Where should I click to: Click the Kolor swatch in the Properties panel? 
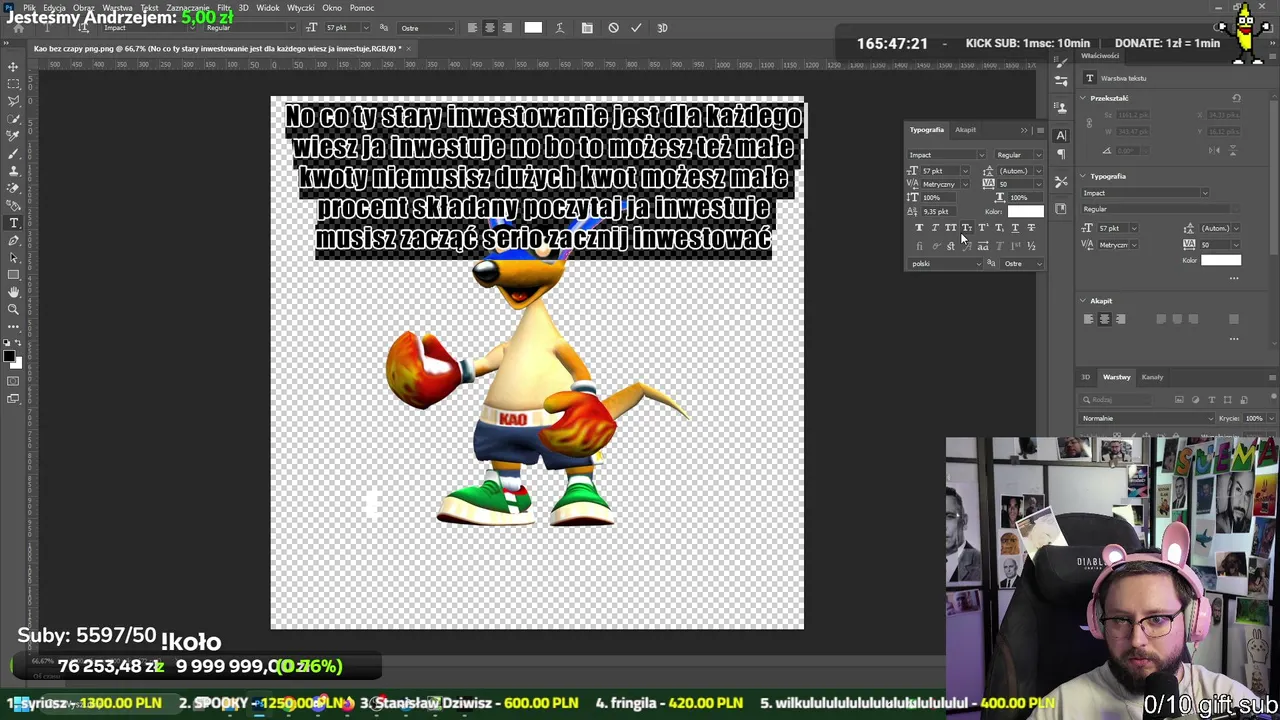1221,260
